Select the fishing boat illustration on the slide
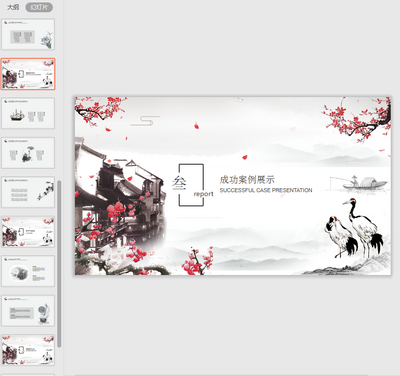Screen dimensions: 400x376 (358, 183)
